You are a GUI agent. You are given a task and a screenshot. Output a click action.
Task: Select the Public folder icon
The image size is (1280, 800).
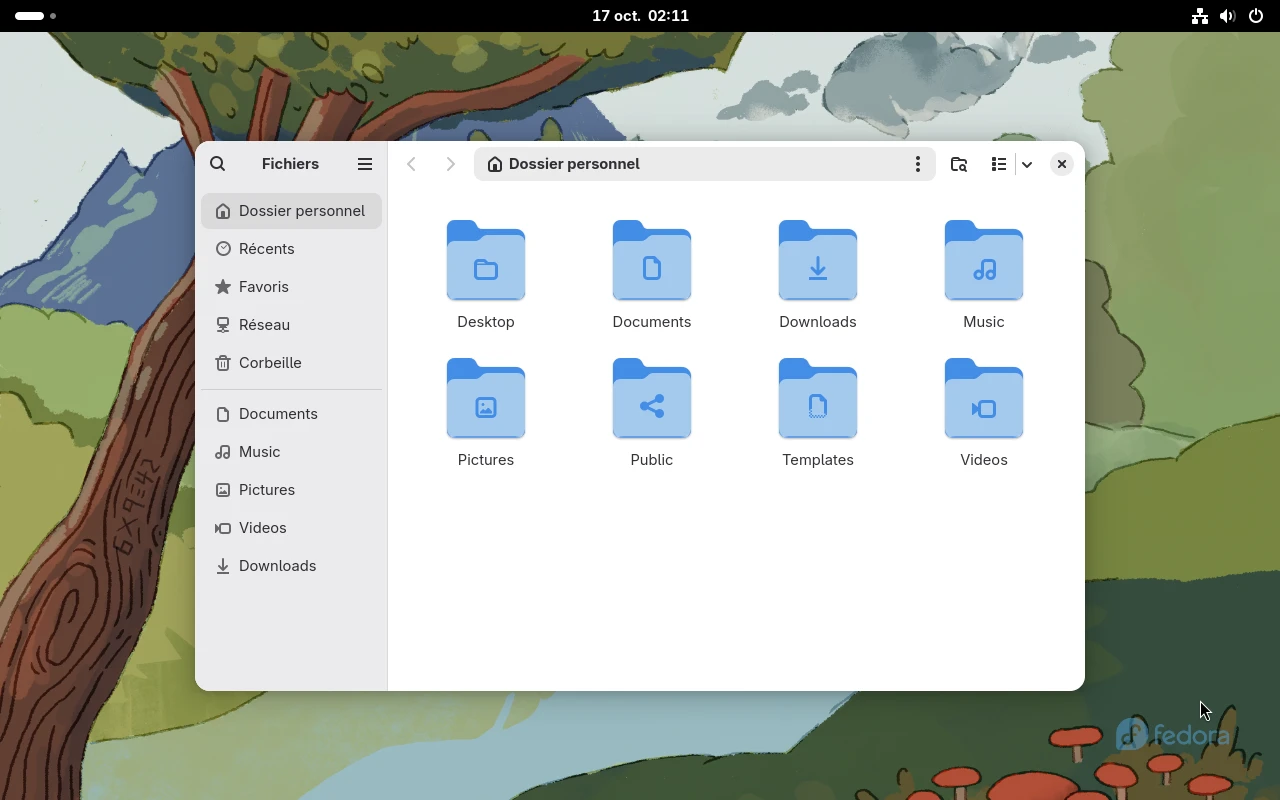point(652,399)
